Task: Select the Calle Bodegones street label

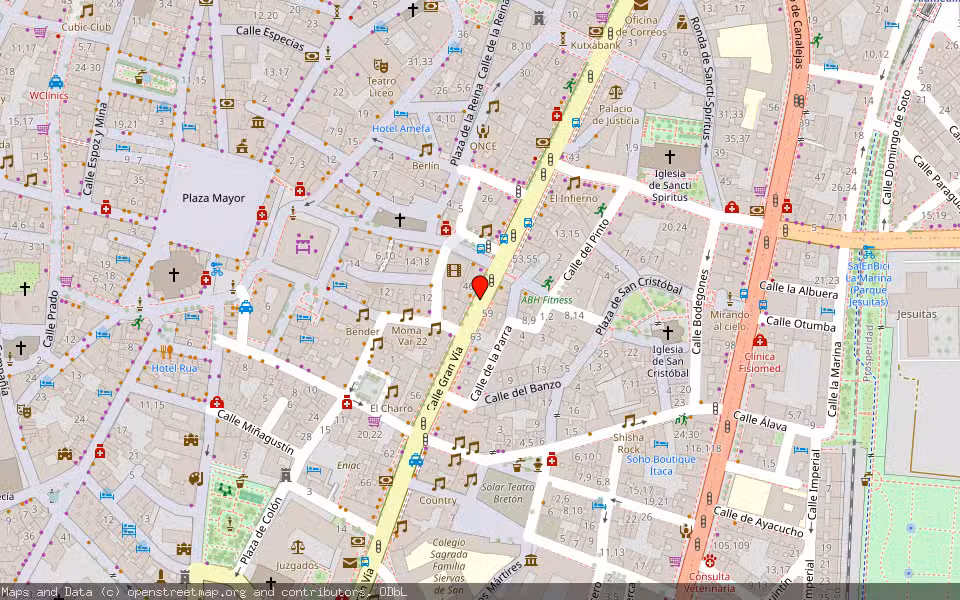Action: (699, 312)
